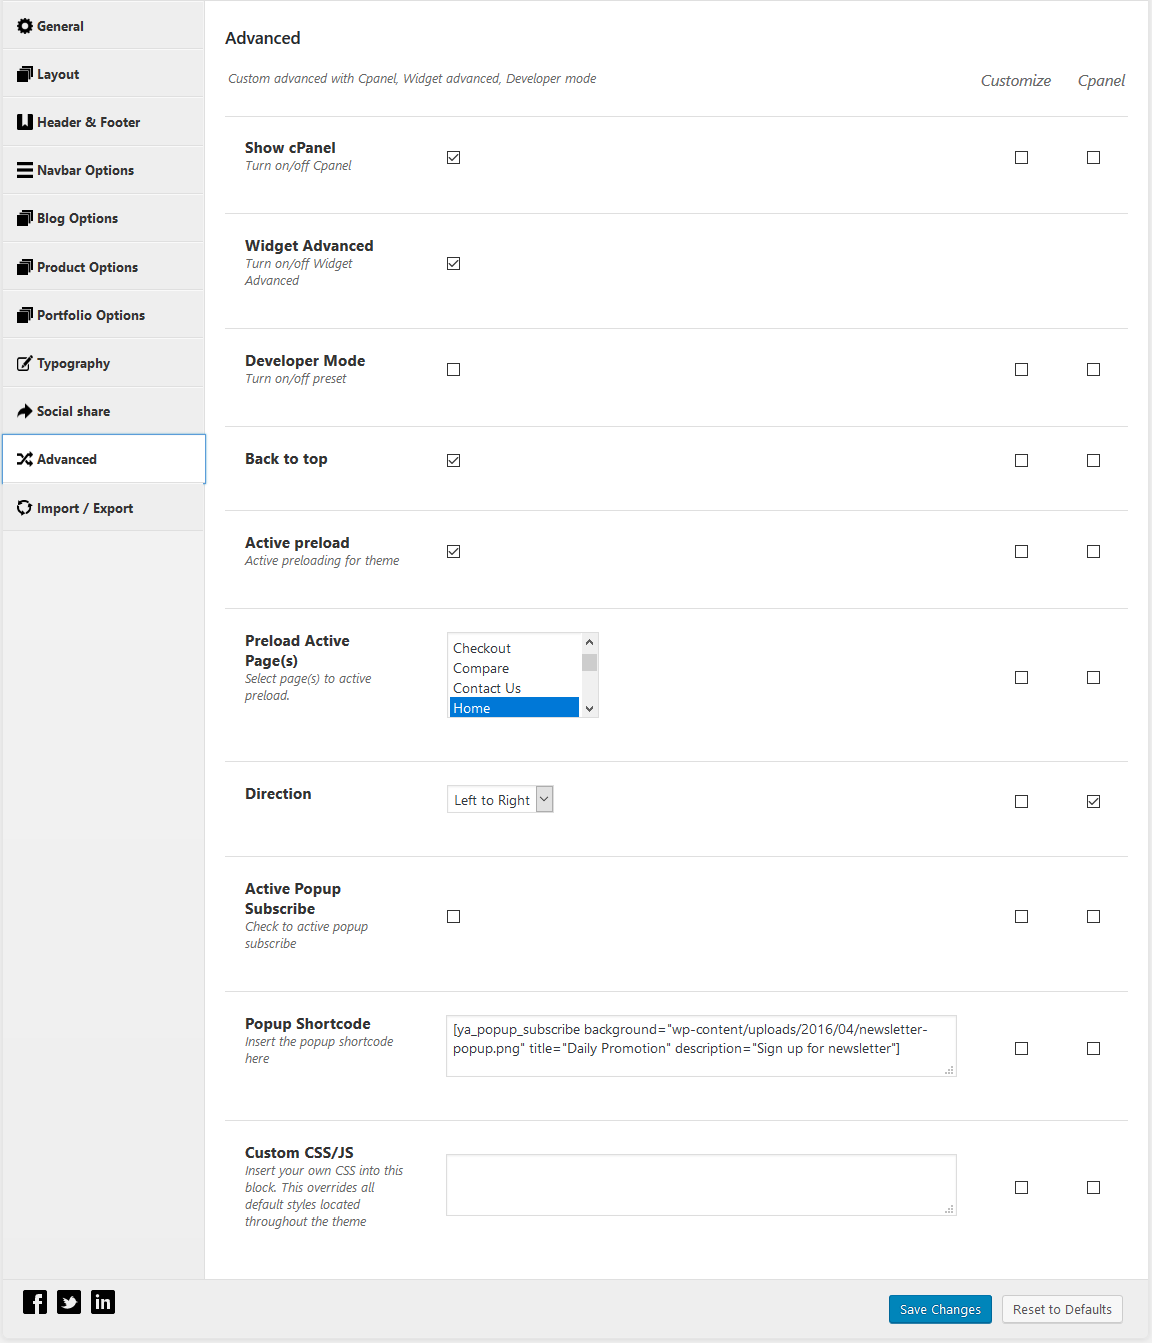This screenshot has height=1343, width=1152.
Task: Click the page list up arrow
Action: [589, 642]
